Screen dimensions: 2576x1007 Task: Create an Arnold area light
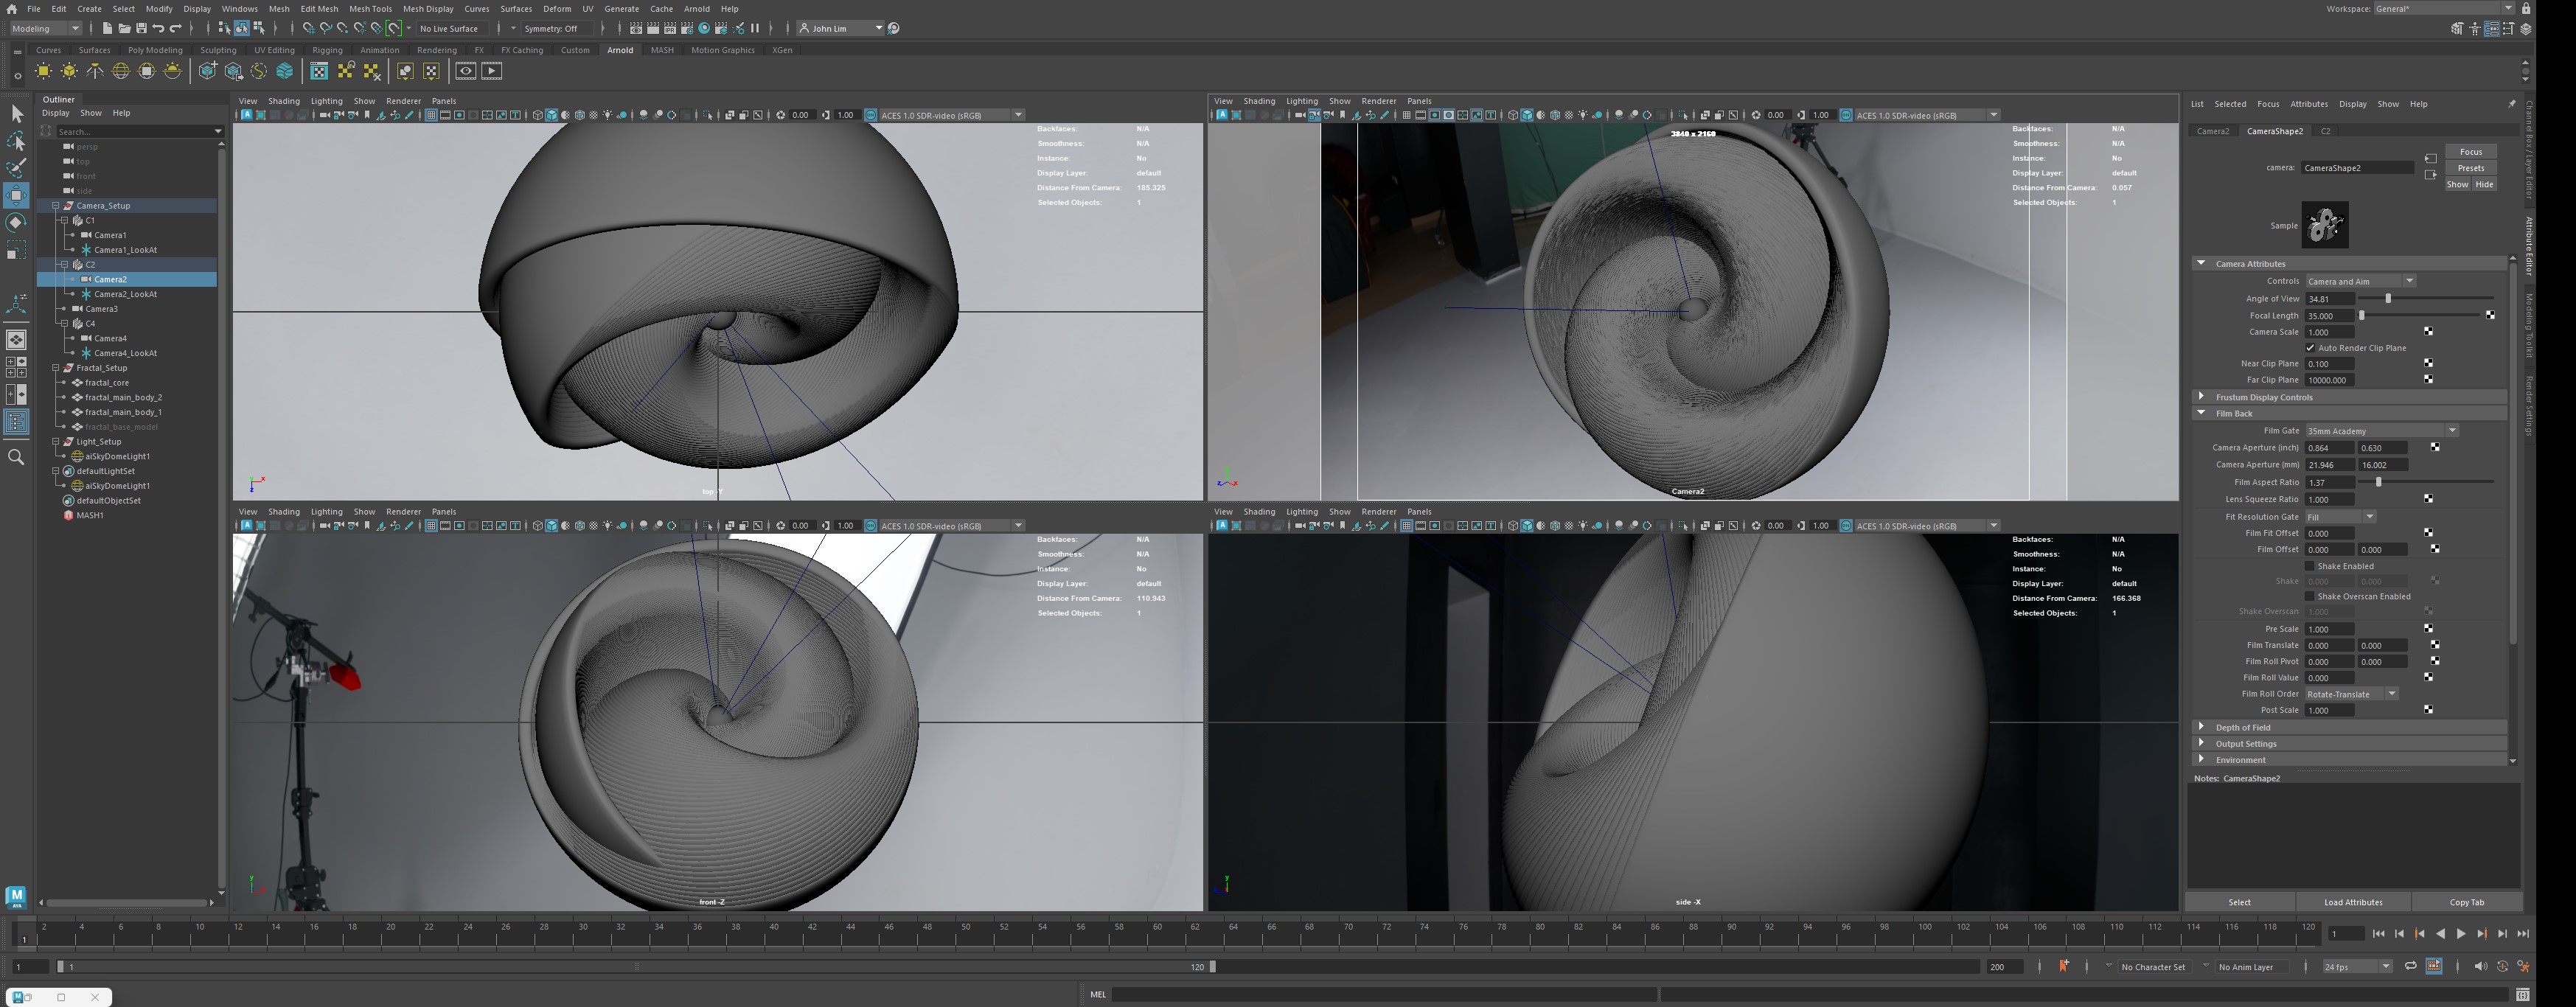pos(43,71)
